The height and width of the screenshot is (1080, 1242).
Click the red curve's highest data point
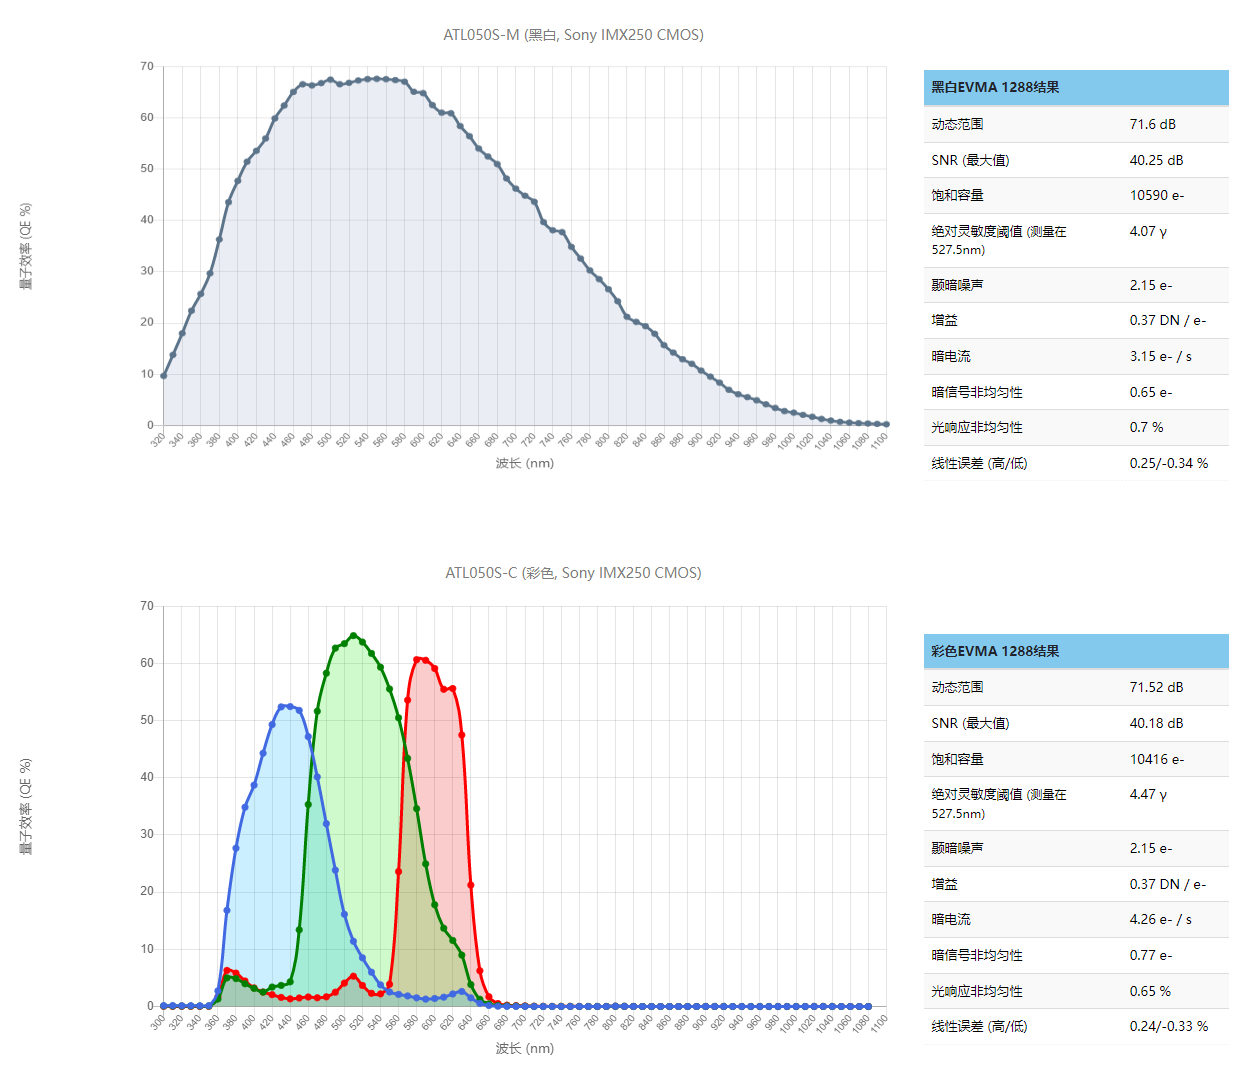417,660
